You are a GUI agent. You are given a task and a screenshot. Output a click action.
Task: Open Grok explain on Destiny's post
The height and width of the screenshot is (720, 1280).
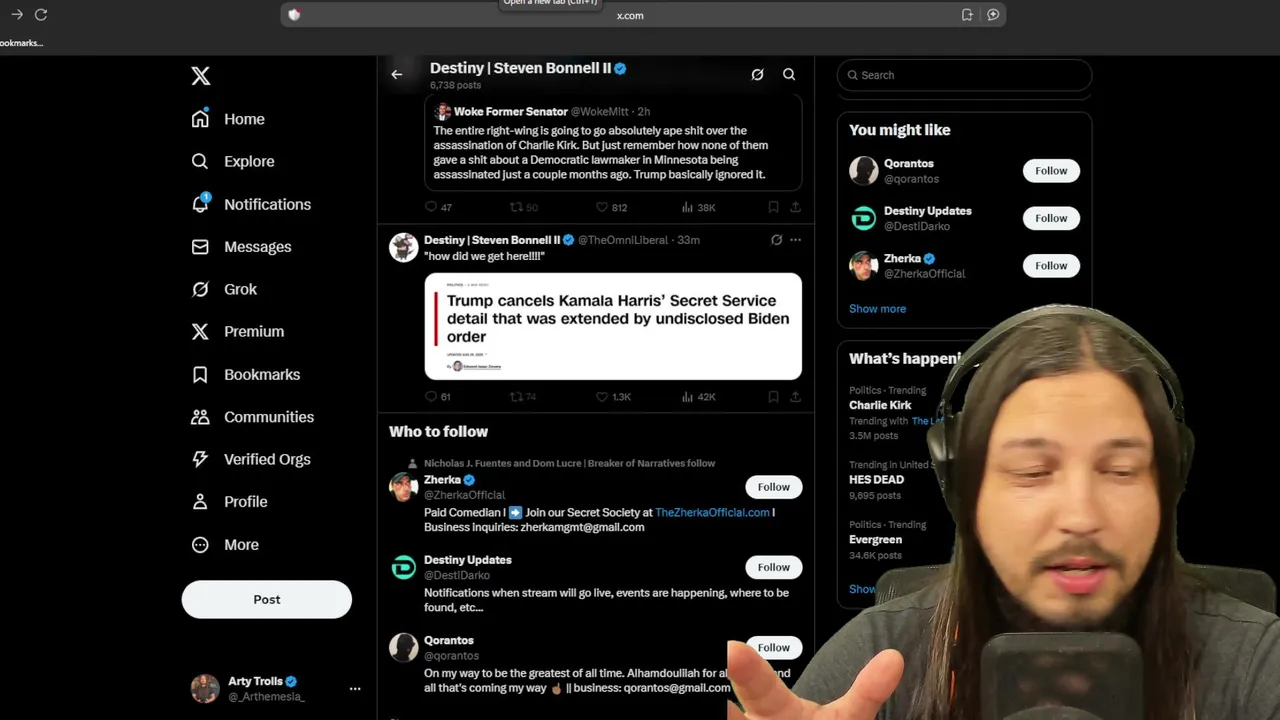click(x=776, y=240)
